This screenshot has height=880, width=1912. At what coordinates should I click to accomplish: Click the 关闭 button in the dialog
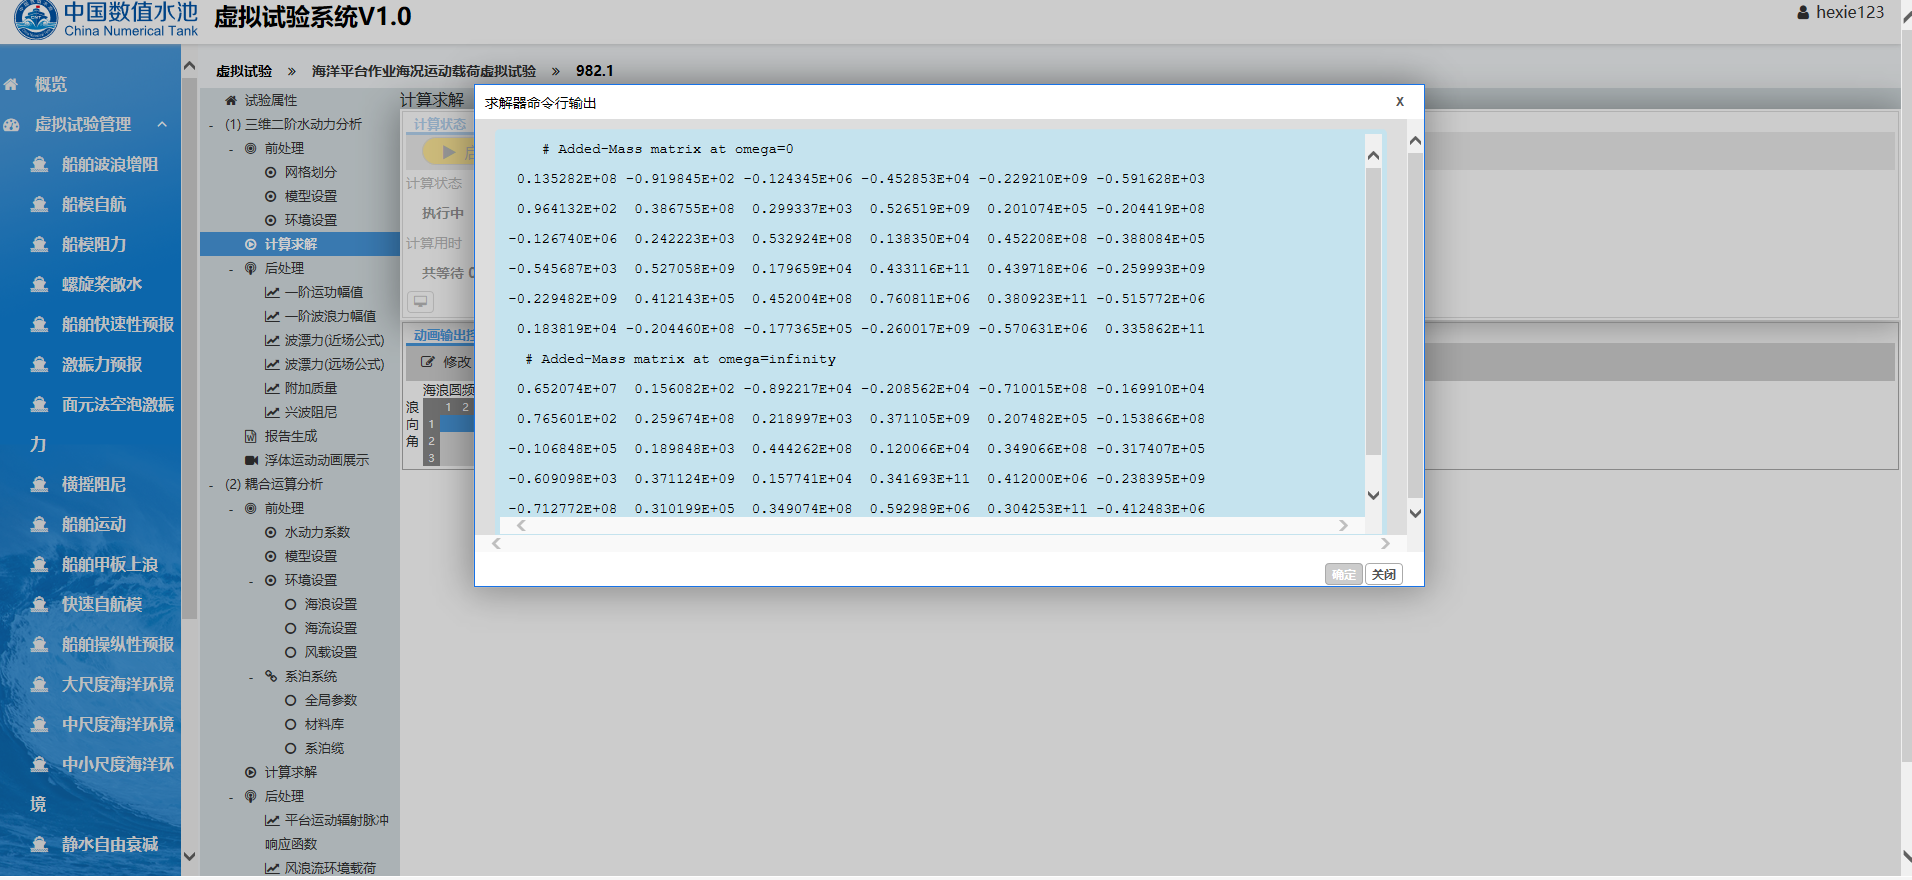1384,574
